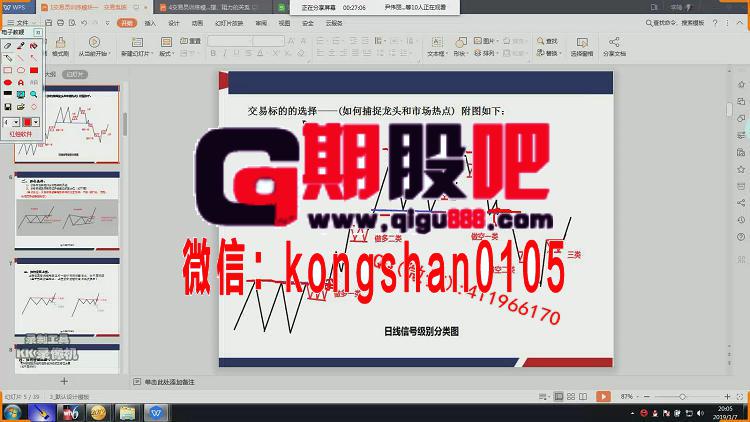Switch to the 审阅 ribbon tab
The width and height of the screenshot is (750, 422).
[261, 23]
